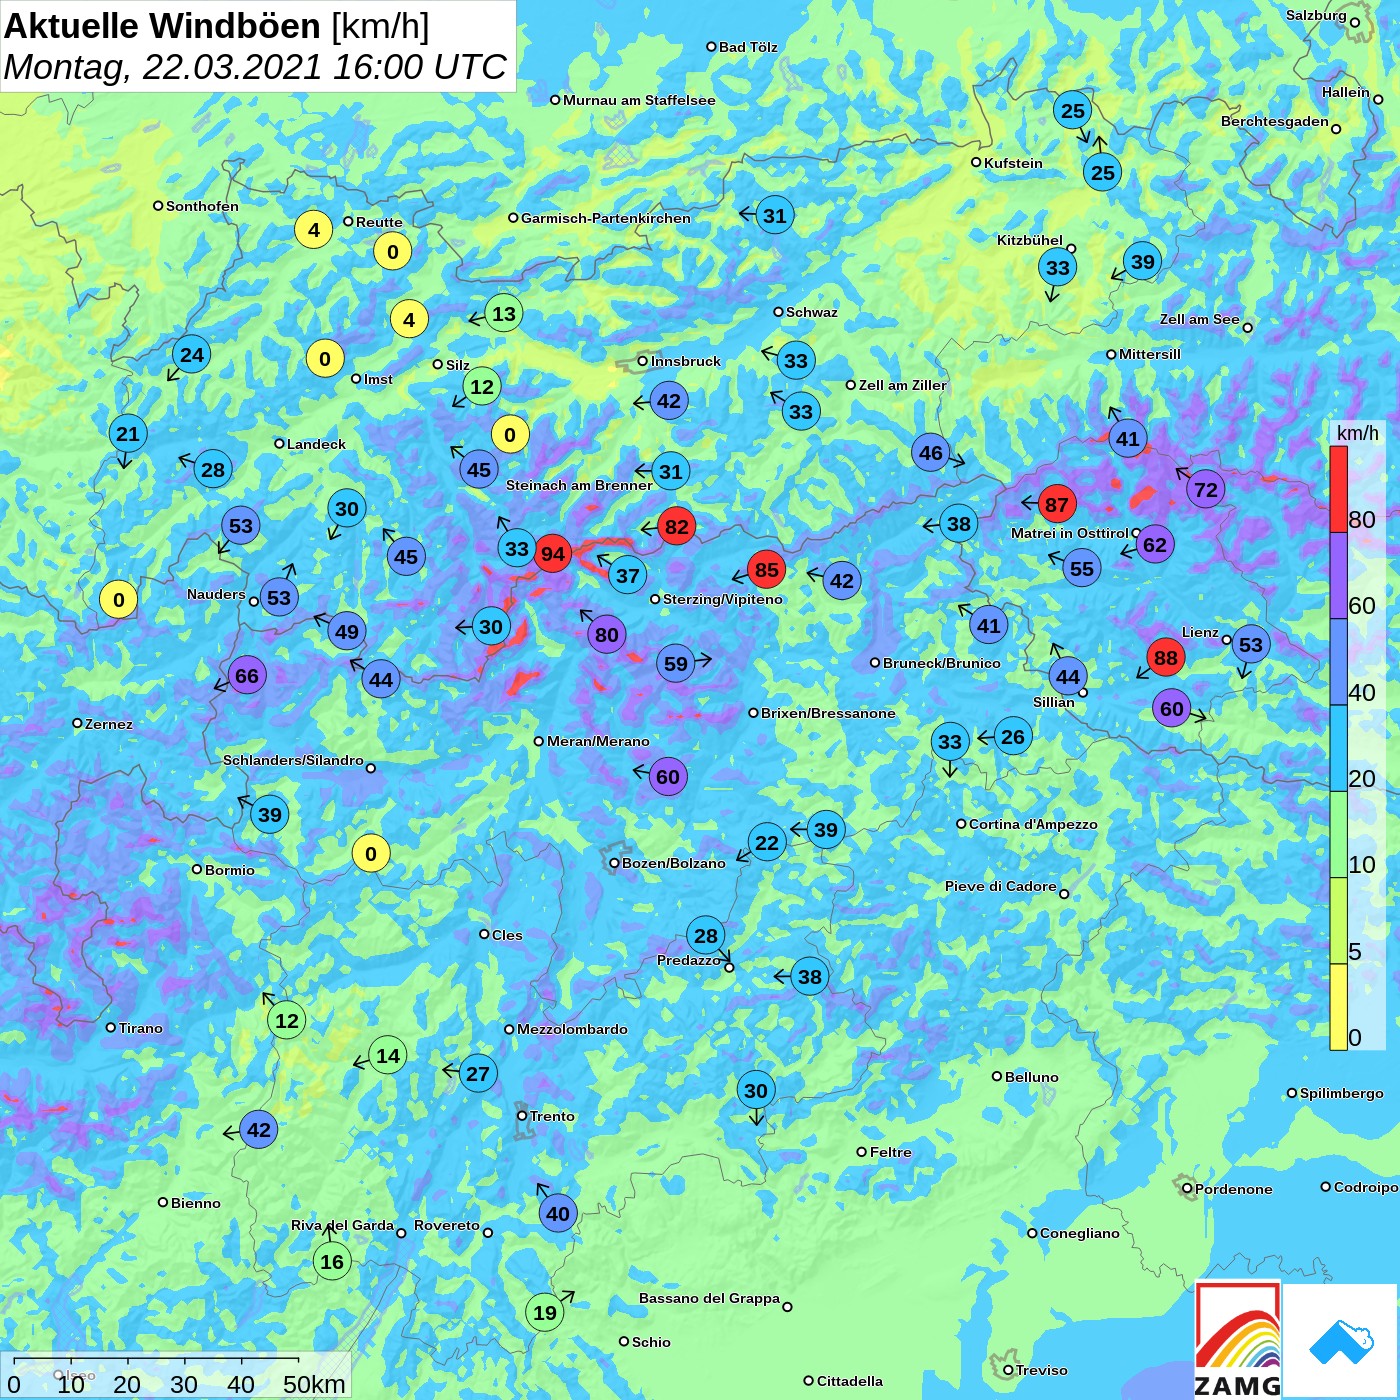This screenshot has width=1400, height=1400.
Task: Select the purple legend color band
Action: click(1339, 576)
